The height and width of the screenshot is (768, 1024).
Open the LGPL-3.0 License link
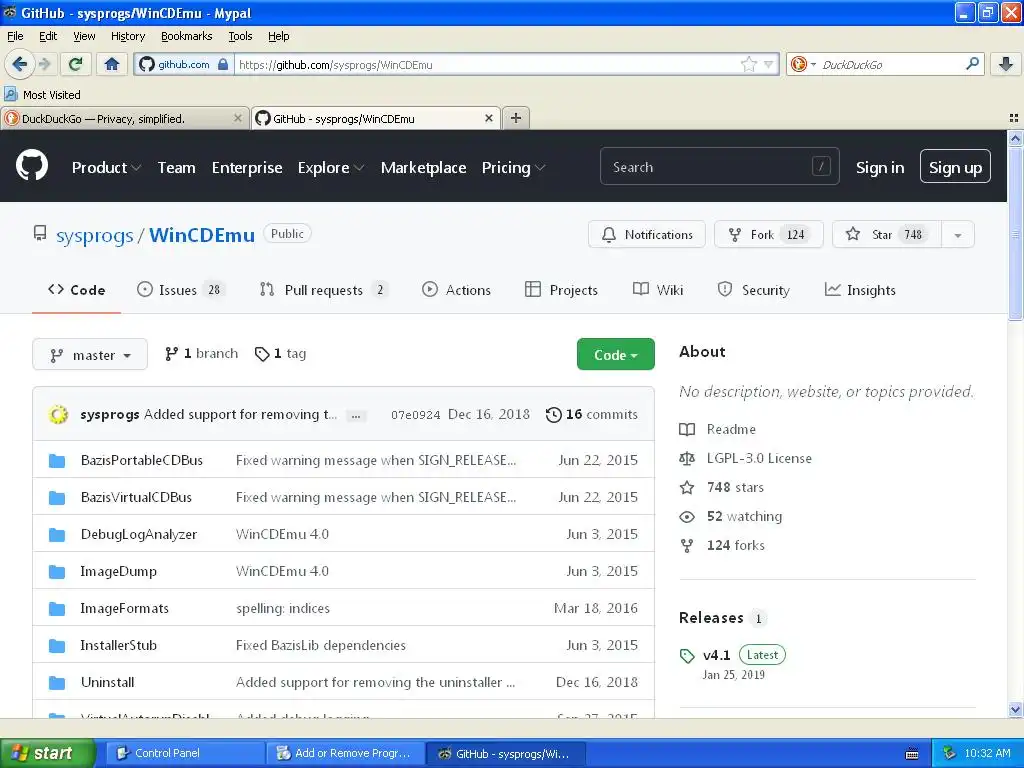pyautogui.click(x=759, y=458)
